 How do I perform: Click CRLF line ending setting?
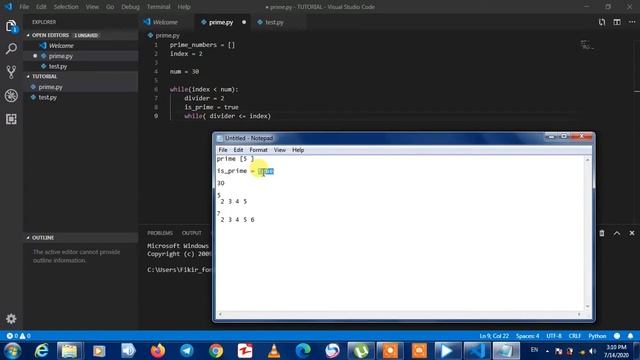(574, 336)
